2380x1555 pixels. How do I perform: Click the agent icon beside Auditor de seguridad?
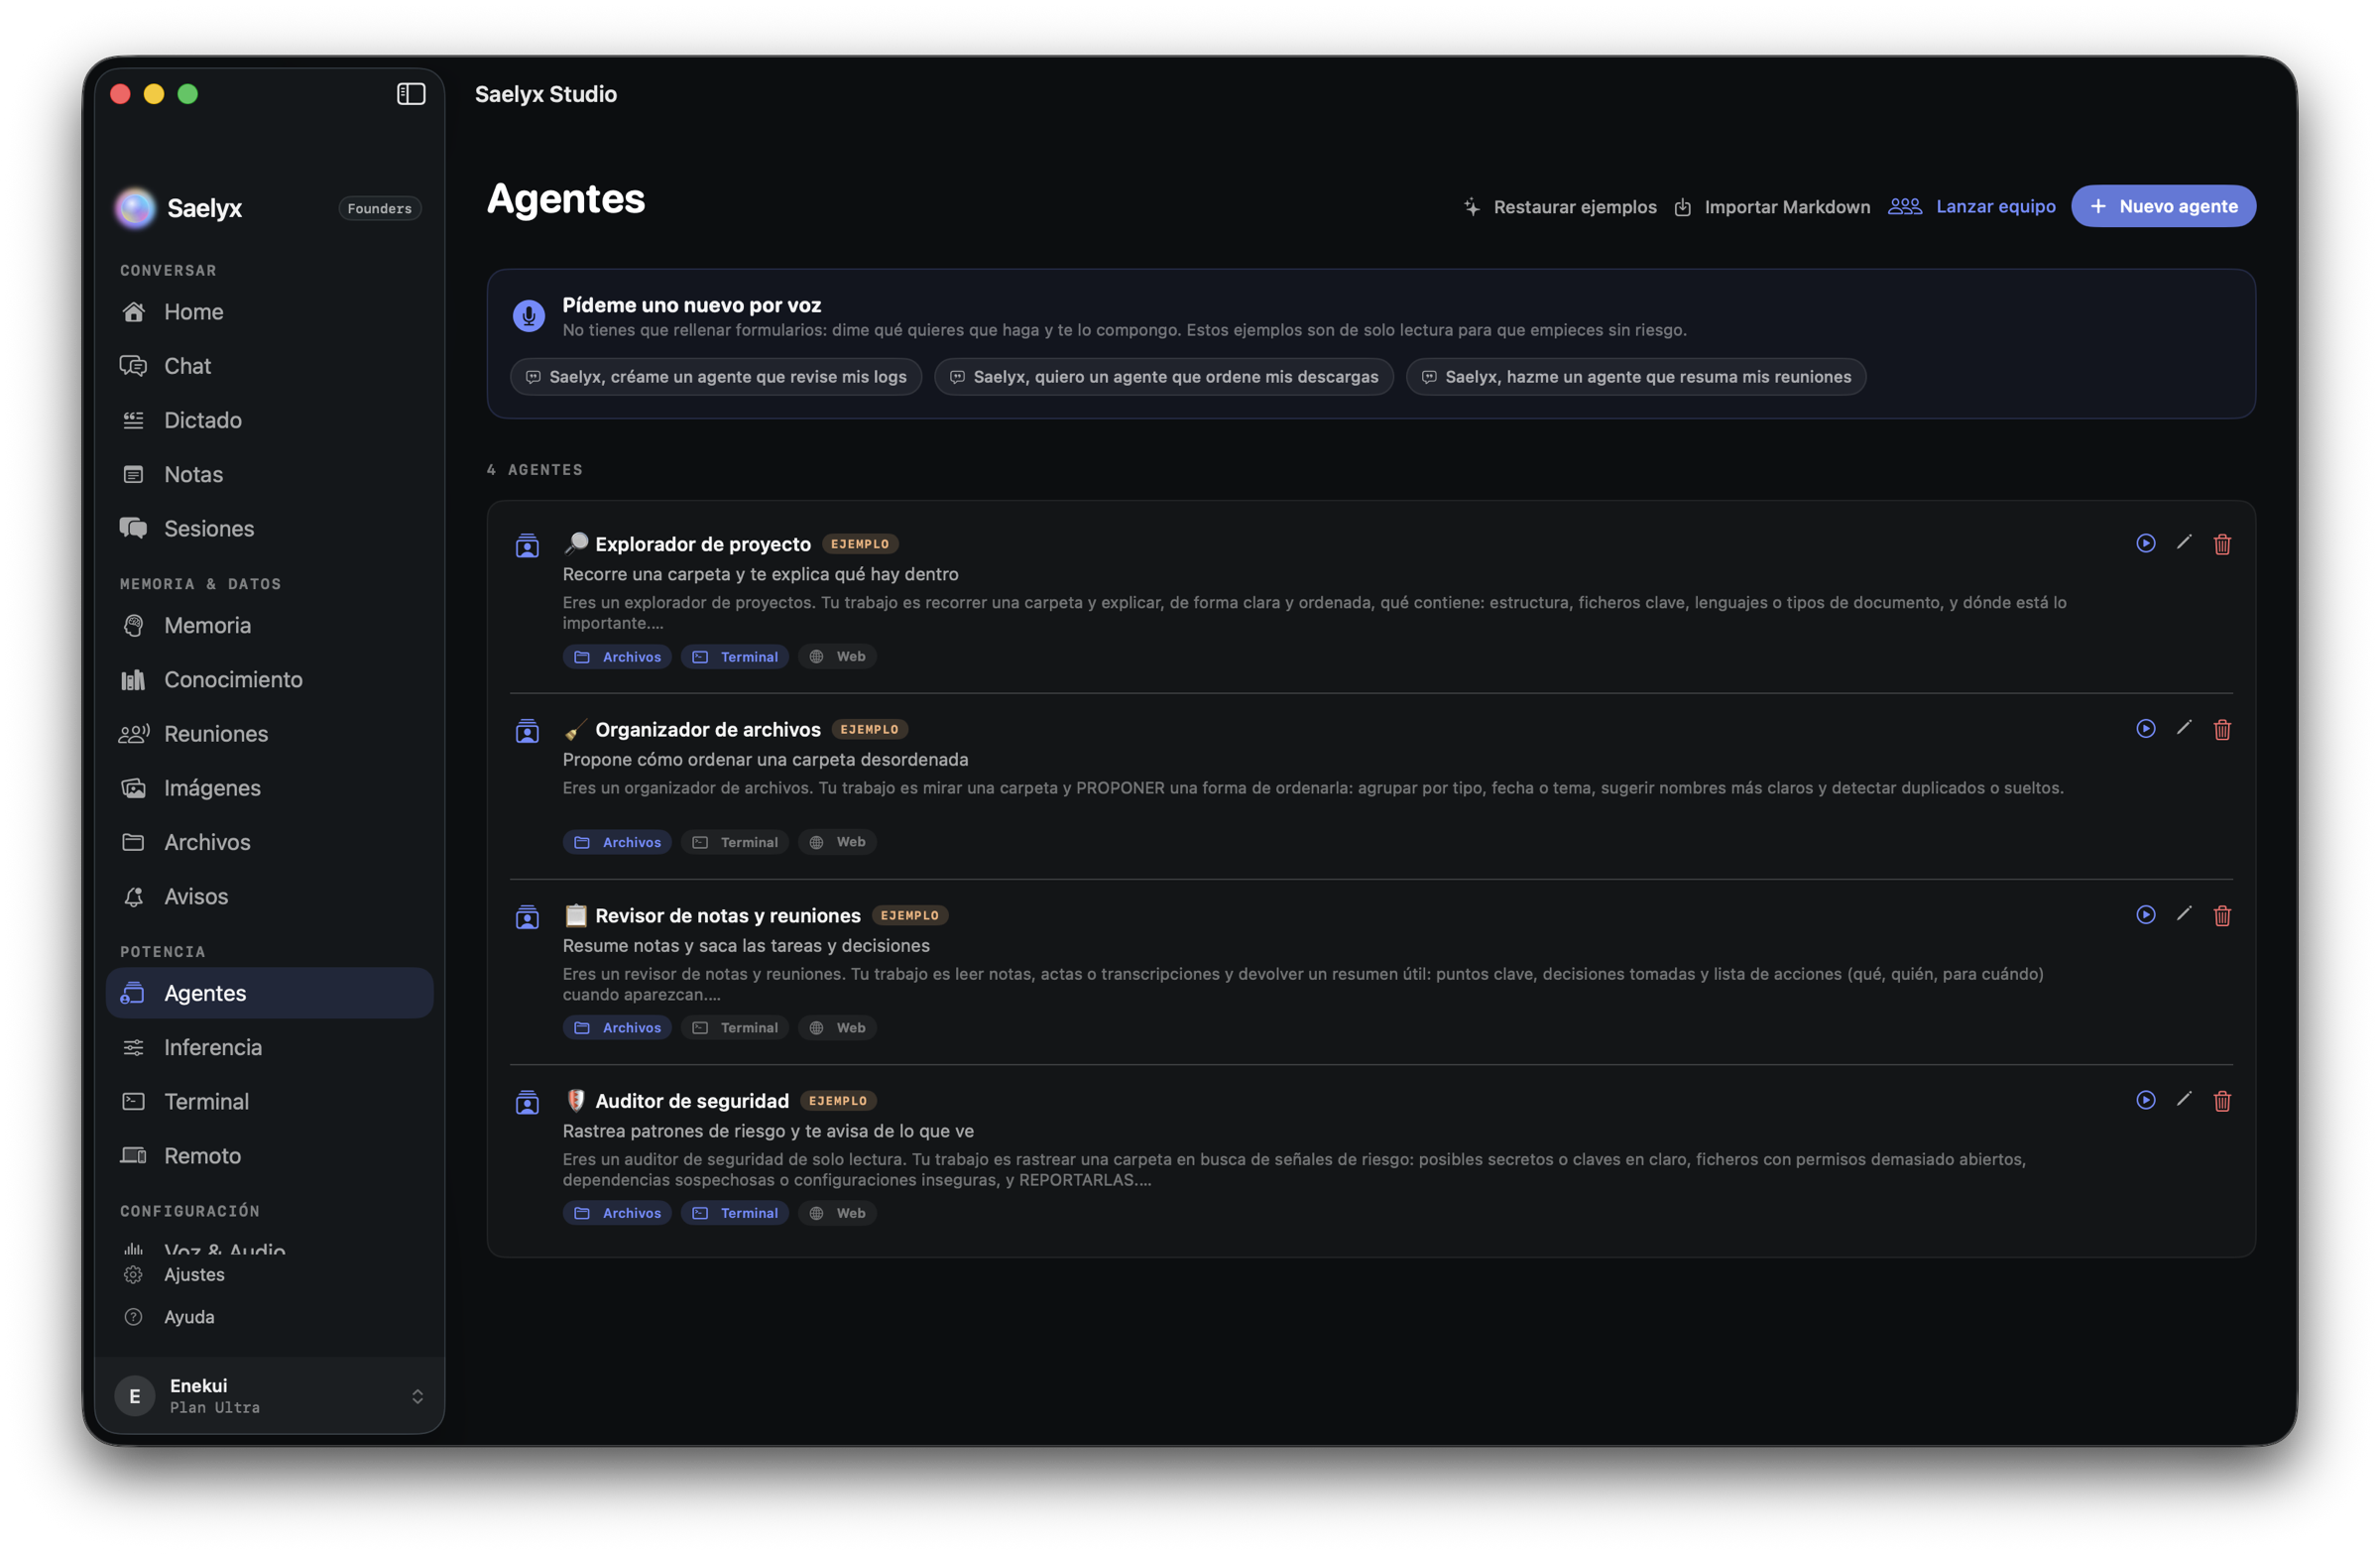(x=527, y=1102)
